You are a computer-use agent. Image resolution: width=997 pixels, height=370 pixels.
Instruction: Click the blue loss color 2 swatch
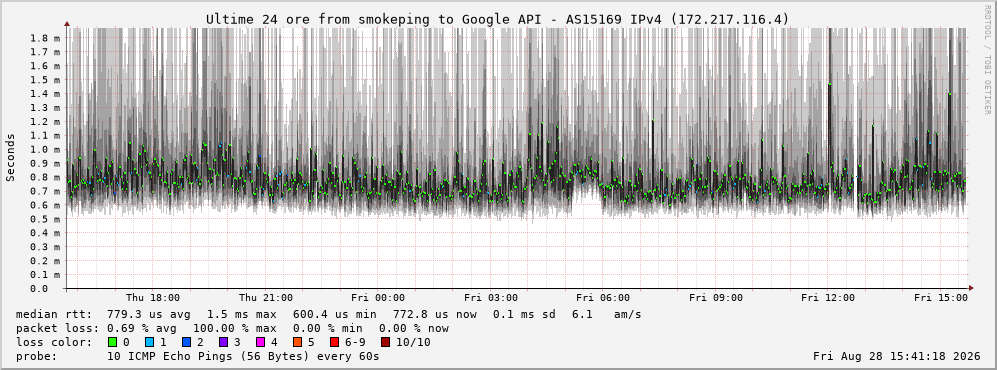pyautogui.click(x=186, y=343)
